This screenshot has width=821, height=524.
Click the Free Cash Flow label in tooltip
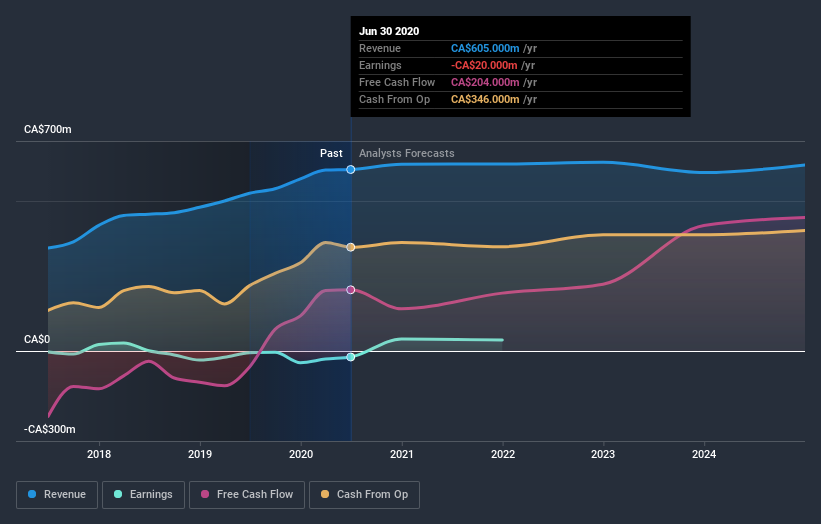(397, 83)
